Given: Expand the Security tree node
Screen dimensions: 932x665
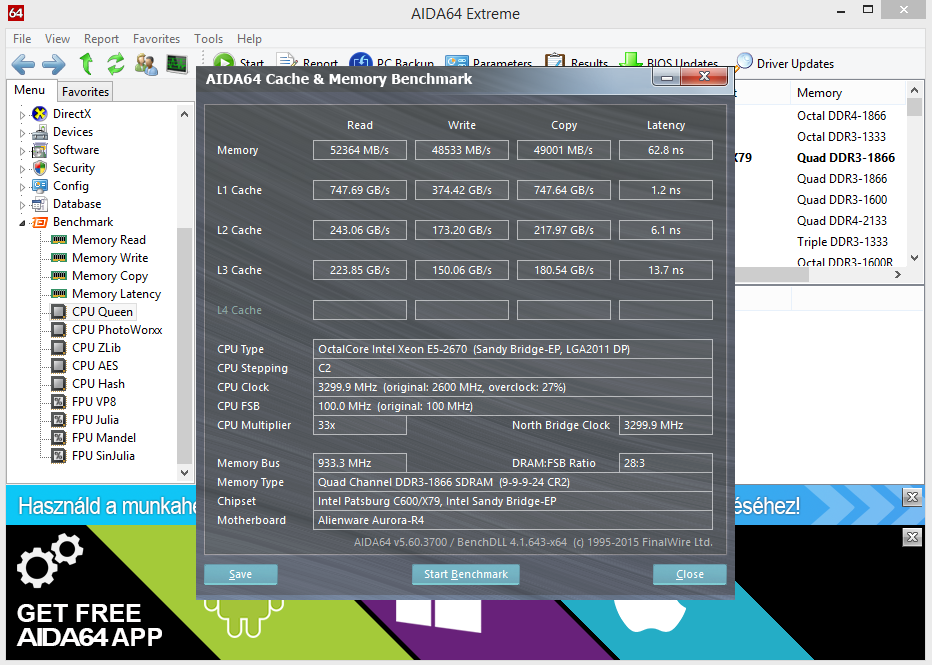Looking at the screenshot, I should point(23,169).
